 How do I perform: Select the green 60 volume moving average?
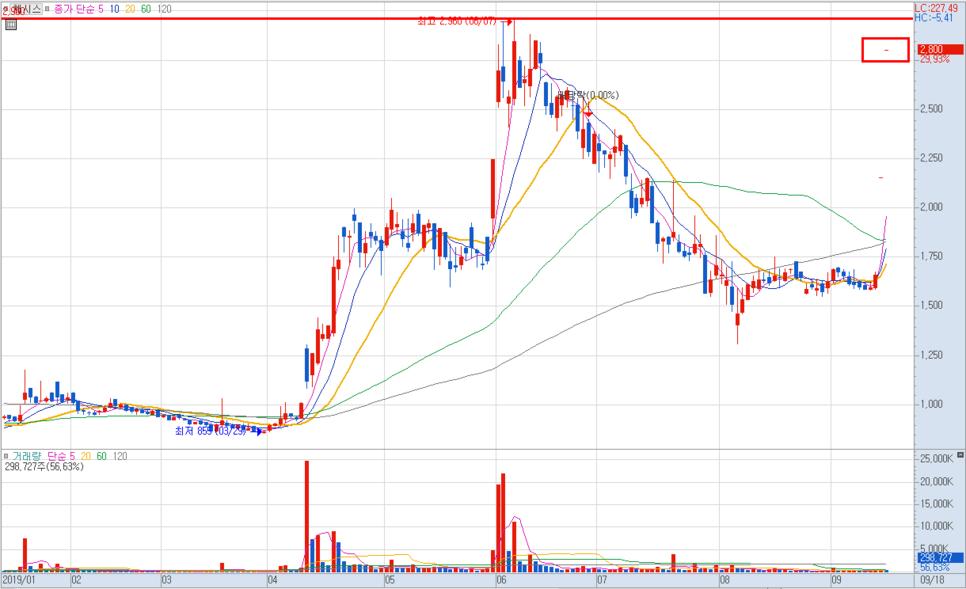click(x=102, y=456)
